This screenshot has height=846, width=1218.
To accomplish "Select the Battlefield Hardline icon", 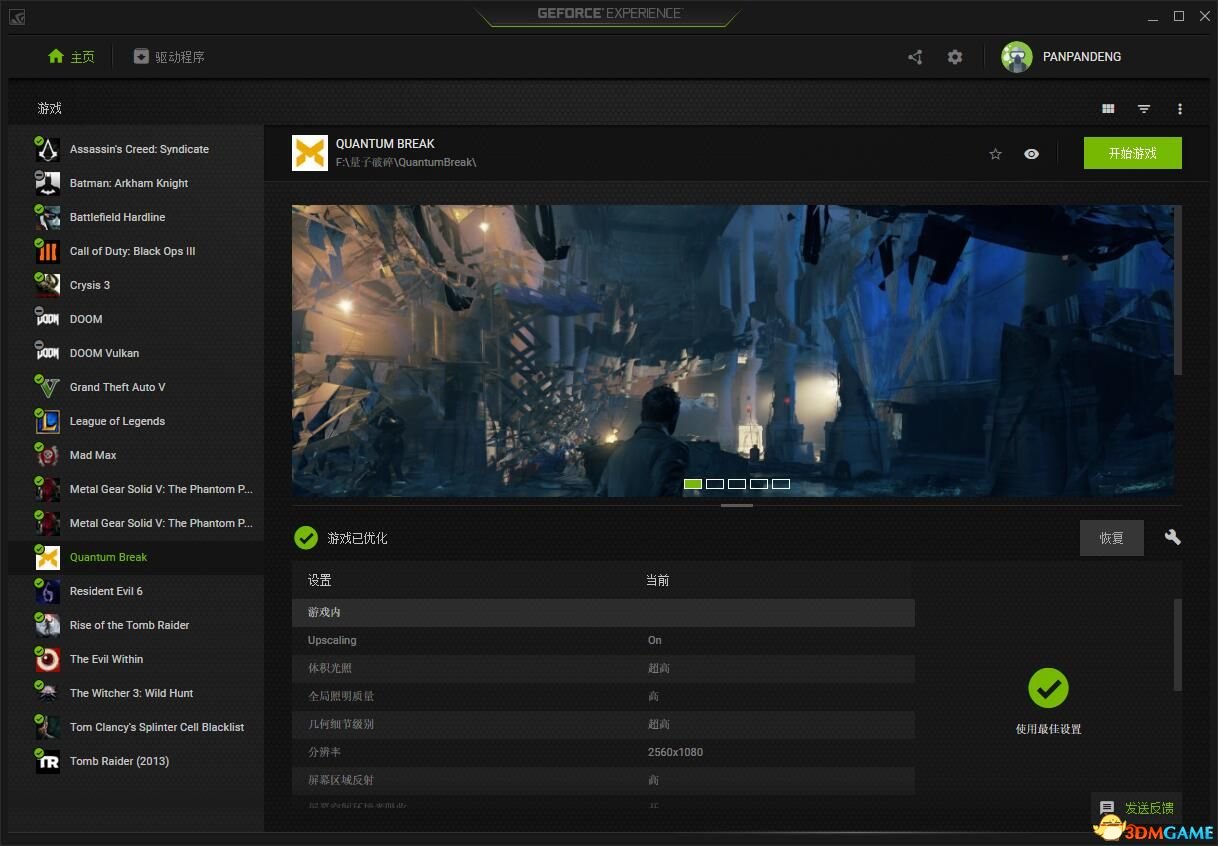I will pyautogui.click(x=47, y=217).
